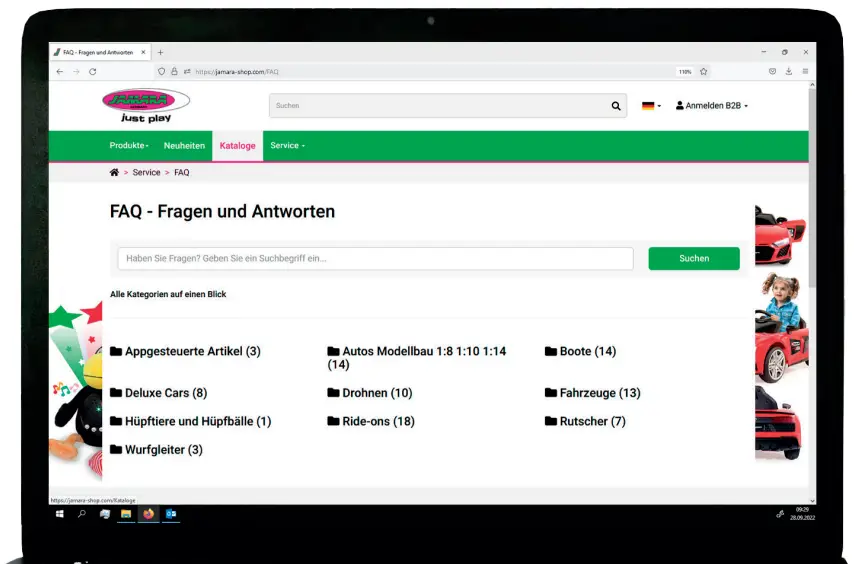854x564 pixels.
Task: Focus the FAQ question search field
Action: pyautogui.click(x=375, y=259)
